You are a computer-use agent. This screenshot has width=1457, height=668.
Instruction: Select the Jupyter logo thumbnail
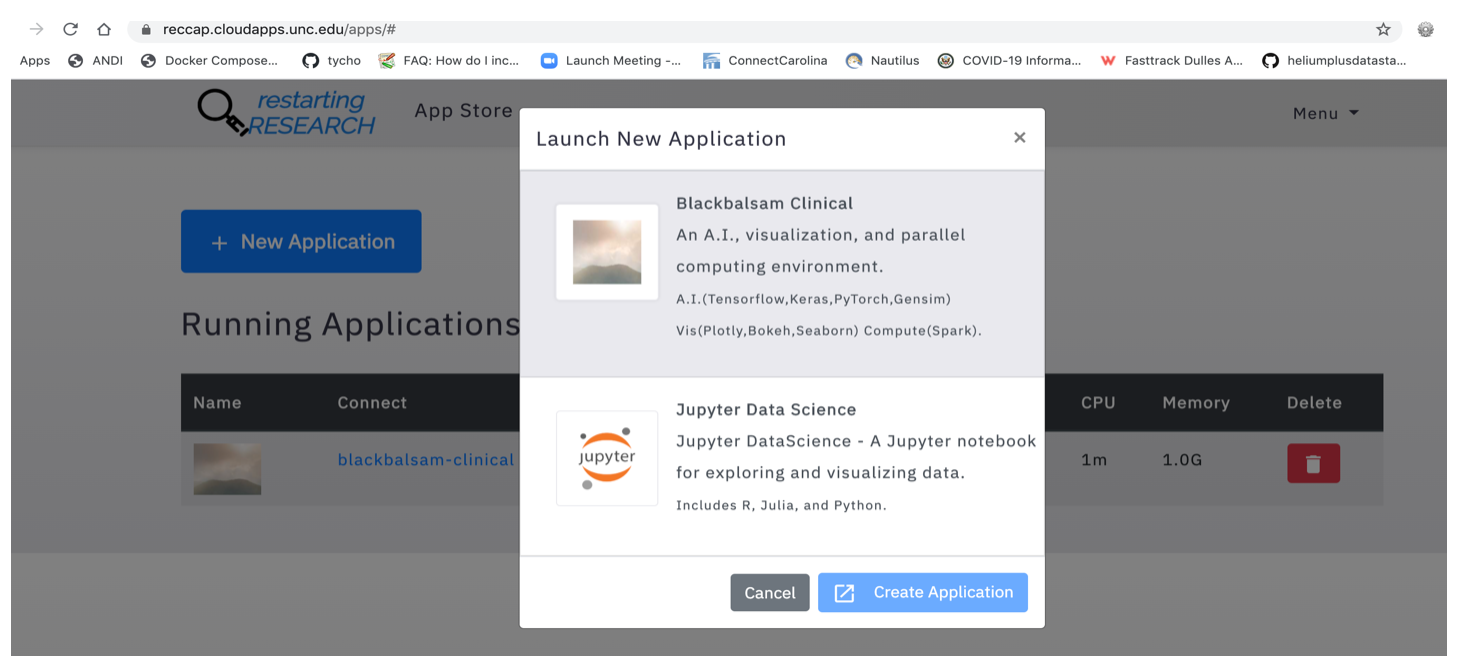pos(607,458)
